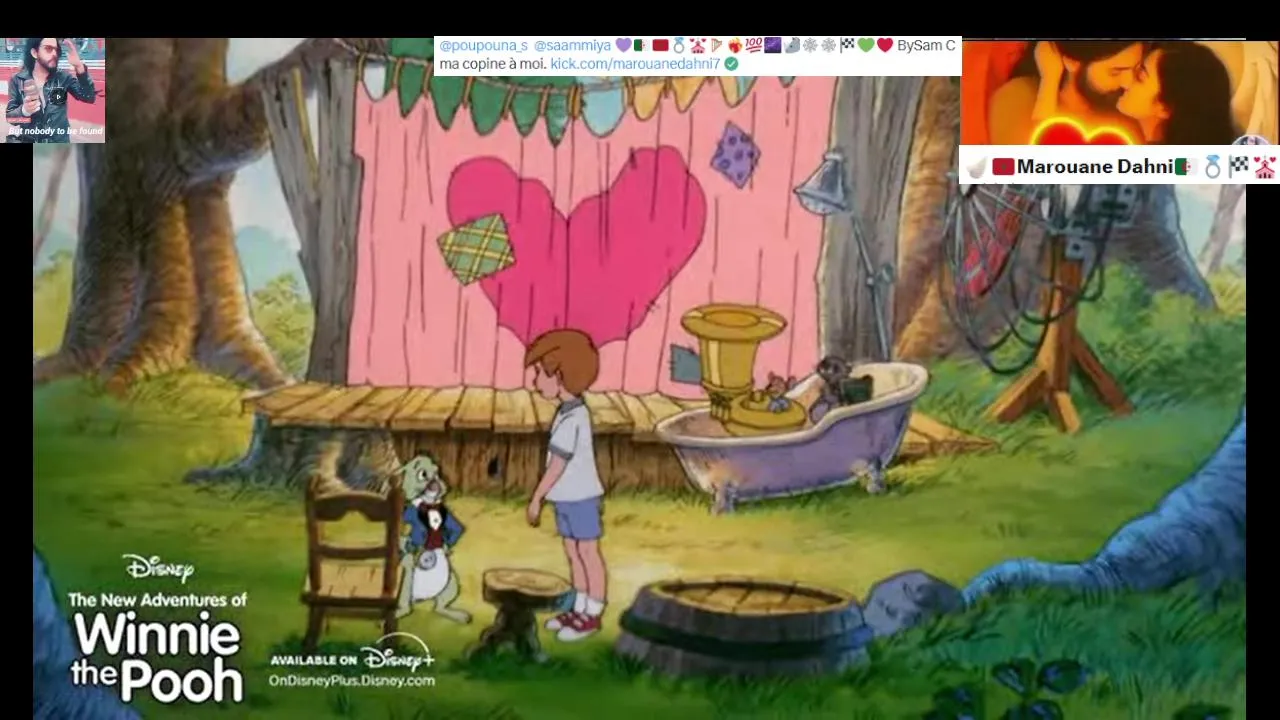Screen dimensions: 1280x720
Task: Open the small video thumbnail captioned 'nobody to be found'
Action: click(54, 90)
